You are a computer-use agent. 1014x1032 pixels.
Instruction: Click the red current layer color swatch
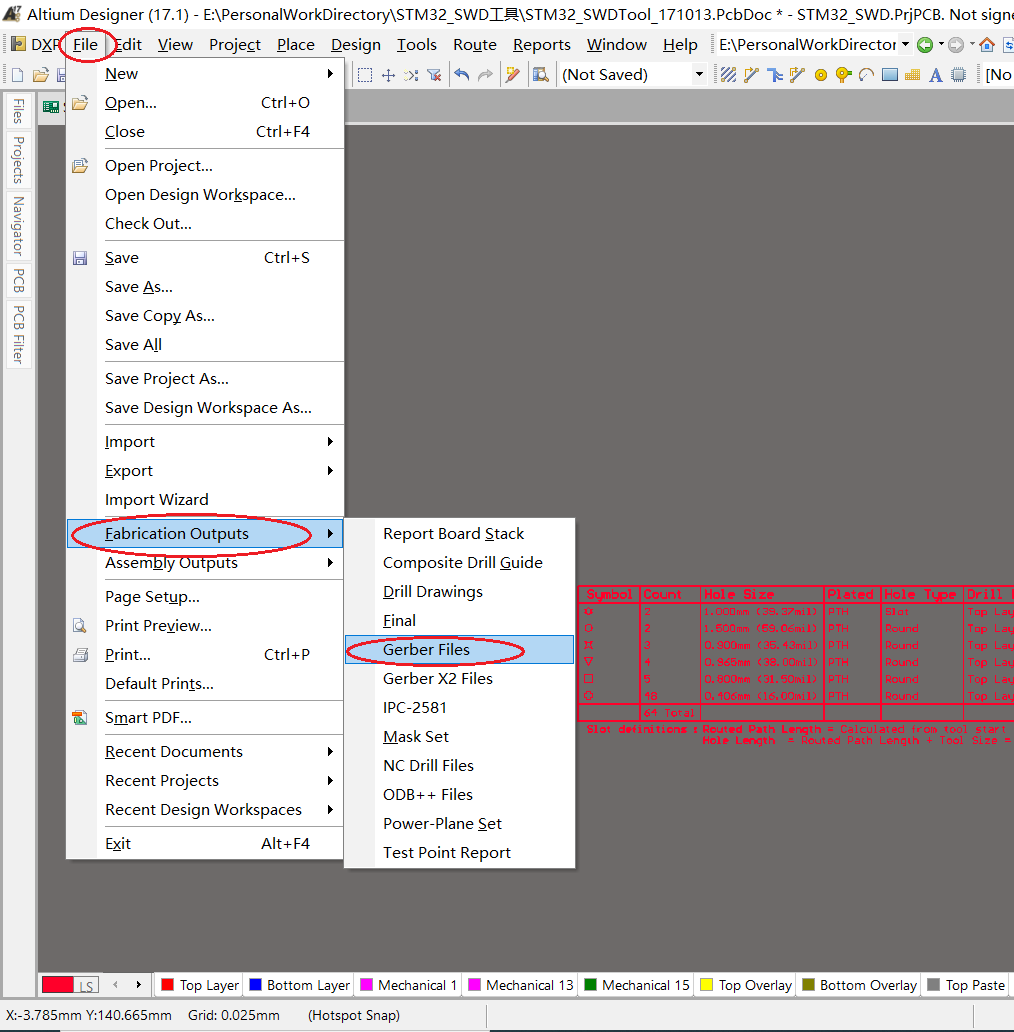57,985
